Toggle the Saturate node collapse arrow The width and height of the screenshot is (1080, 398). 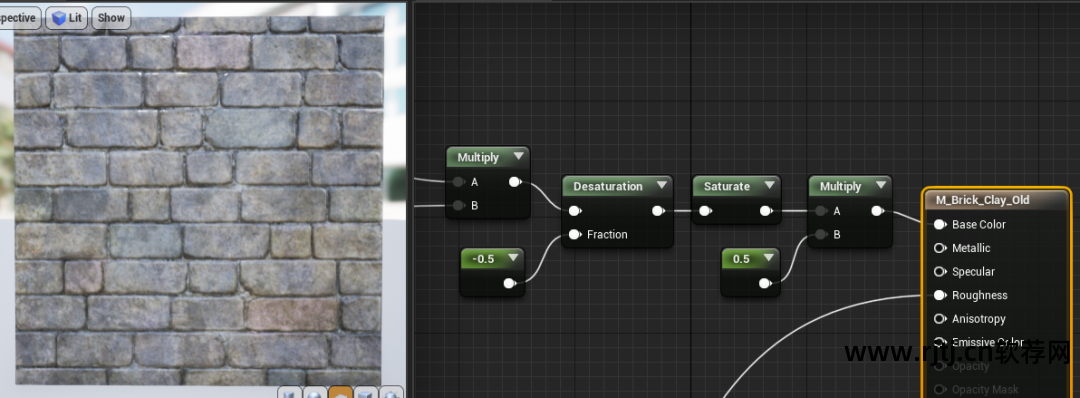coord(769,186)
